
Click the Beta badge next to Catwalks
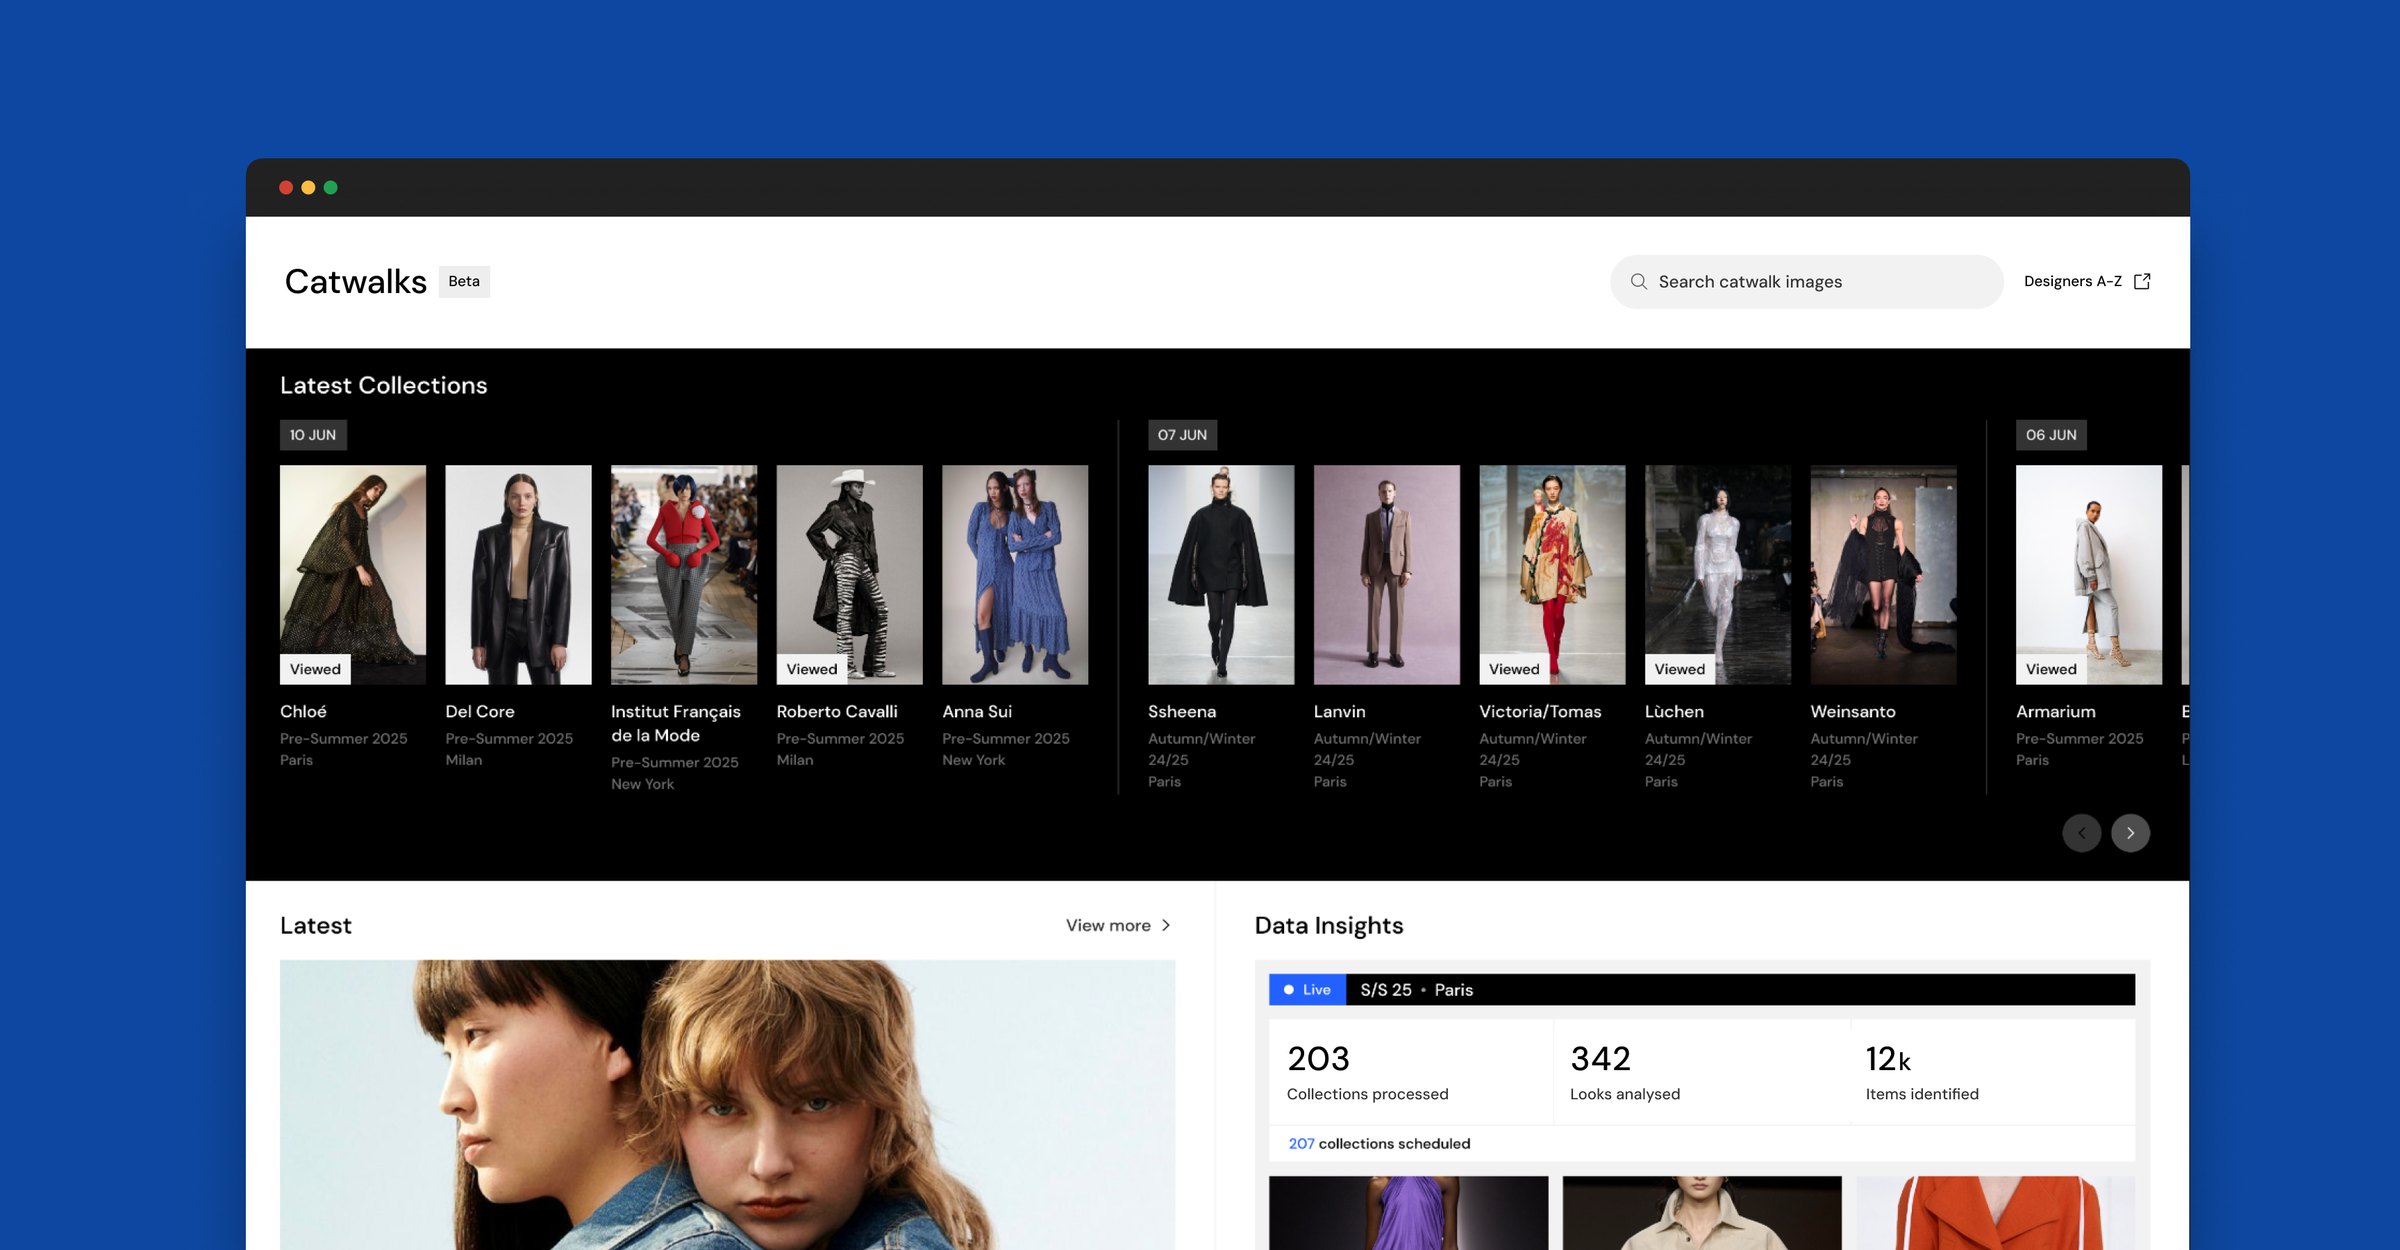(464, 282)
